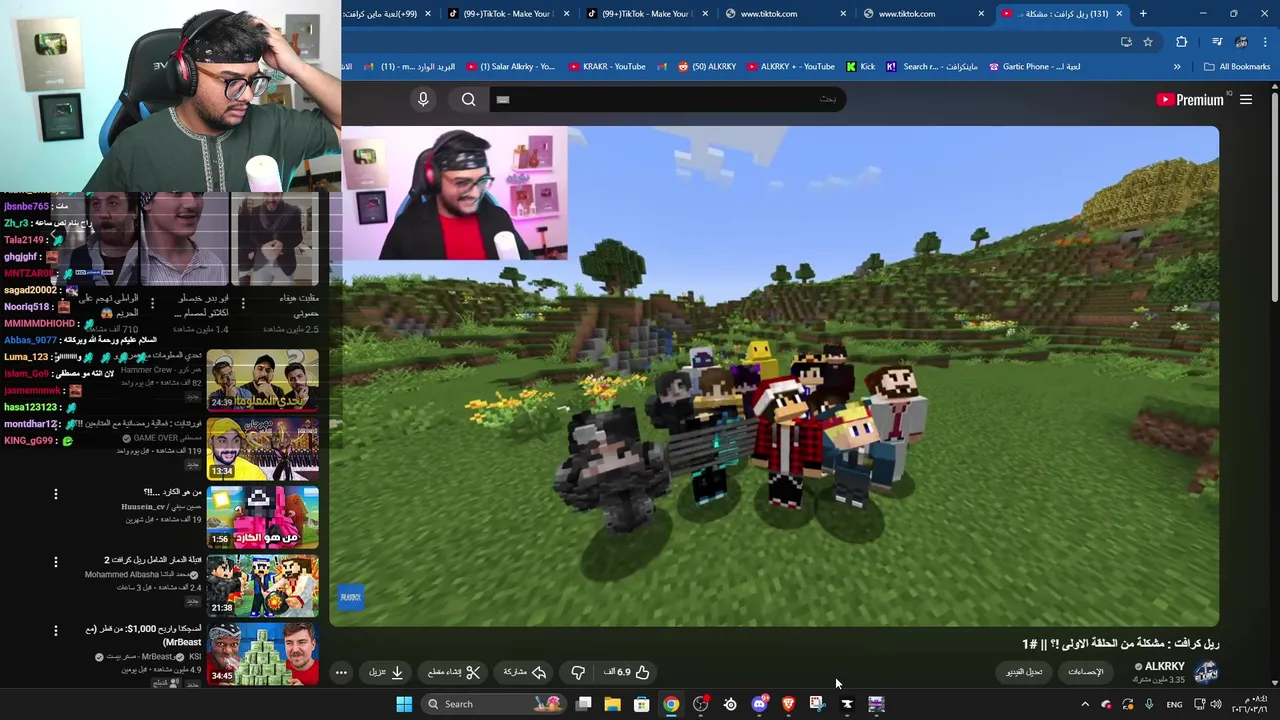Click into the YouTube search input field
This screenshot has height=720, width=1280.
(x=666, y=99)
